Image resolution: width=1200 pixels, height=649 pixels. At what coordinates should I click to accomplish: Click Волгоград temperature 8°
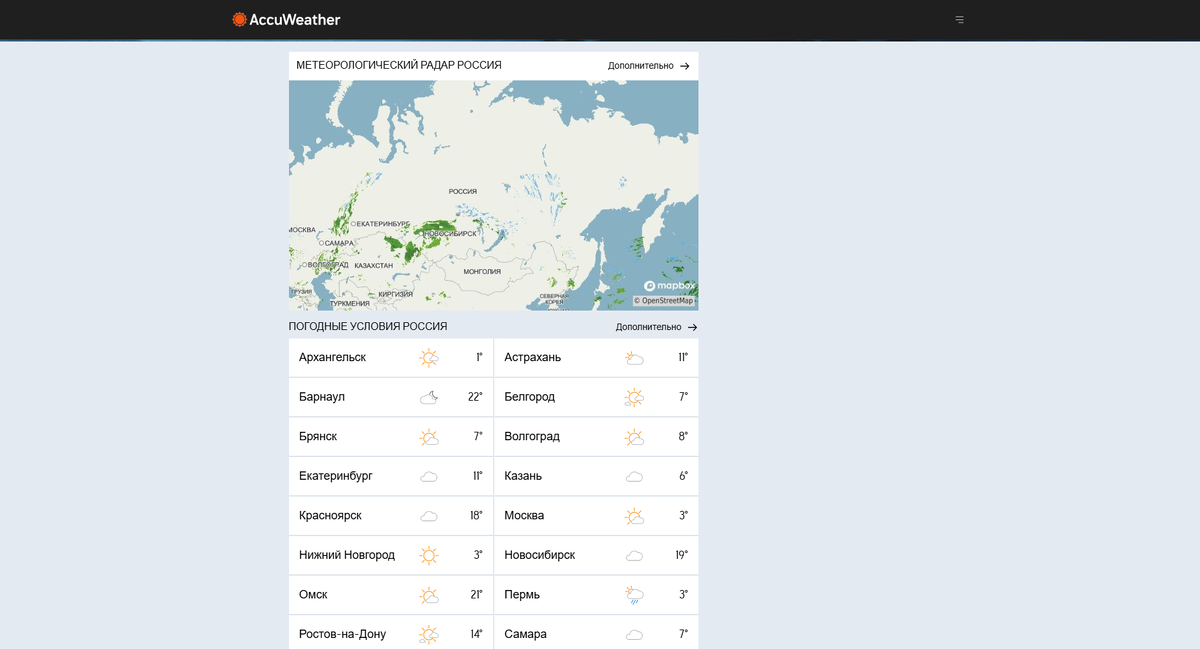pos(683,436)
